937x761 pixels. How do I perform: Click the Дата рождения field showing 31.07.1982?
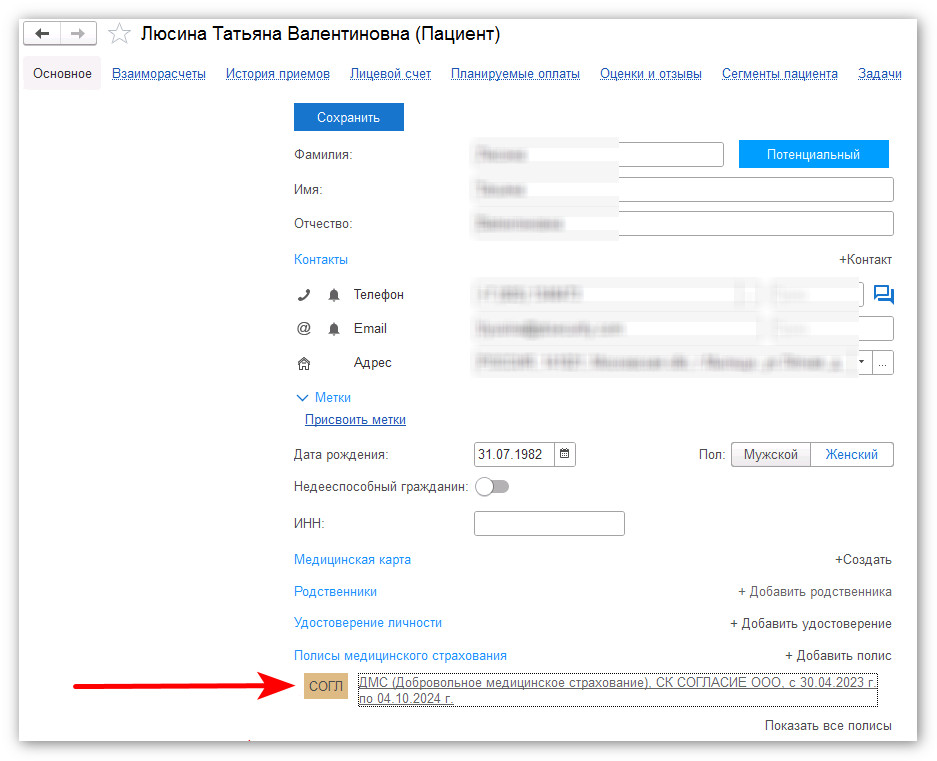[514, 454]
